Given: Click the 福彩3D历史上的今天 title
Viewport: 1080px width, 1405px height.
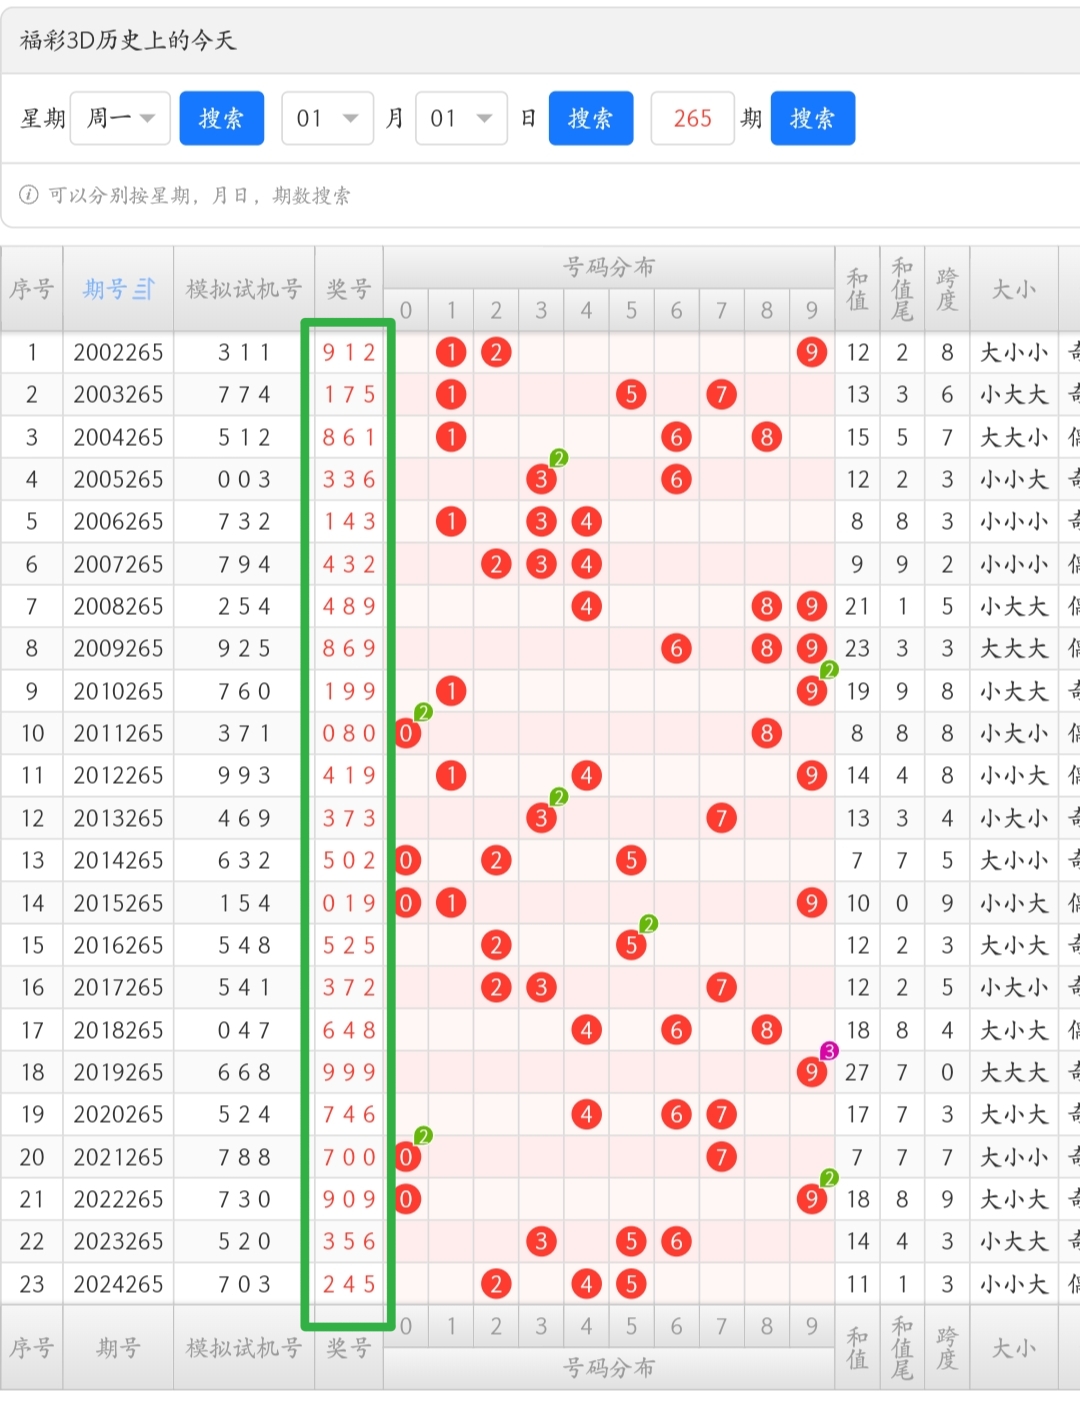Looking at the screenshot, I should (x=128, y=40).
